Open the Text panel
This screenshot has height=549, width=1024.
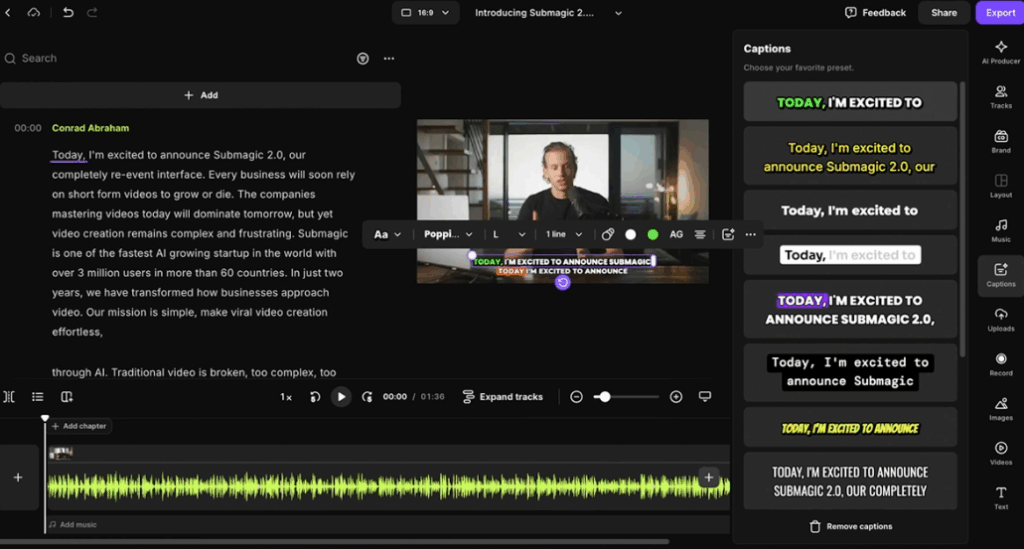point(1000,497)
